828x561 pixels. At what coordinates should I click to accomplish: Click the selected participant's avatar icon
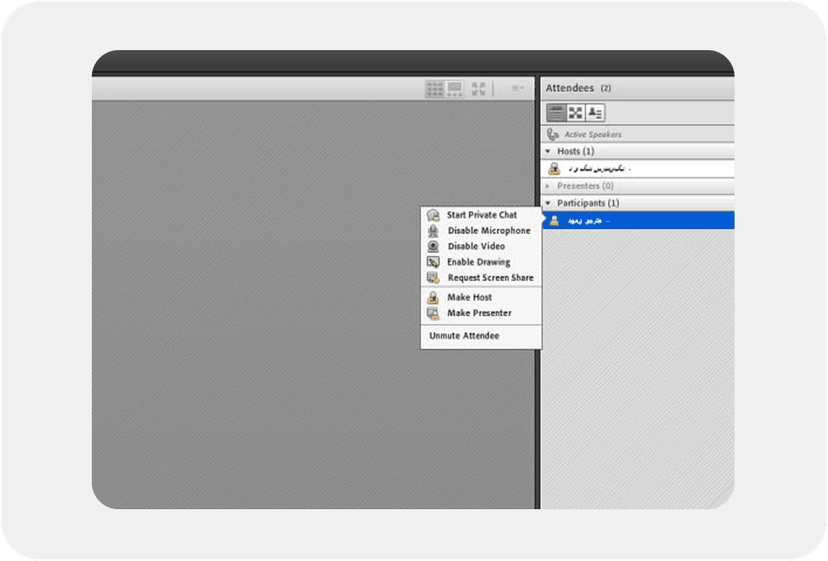click(554, 220)
